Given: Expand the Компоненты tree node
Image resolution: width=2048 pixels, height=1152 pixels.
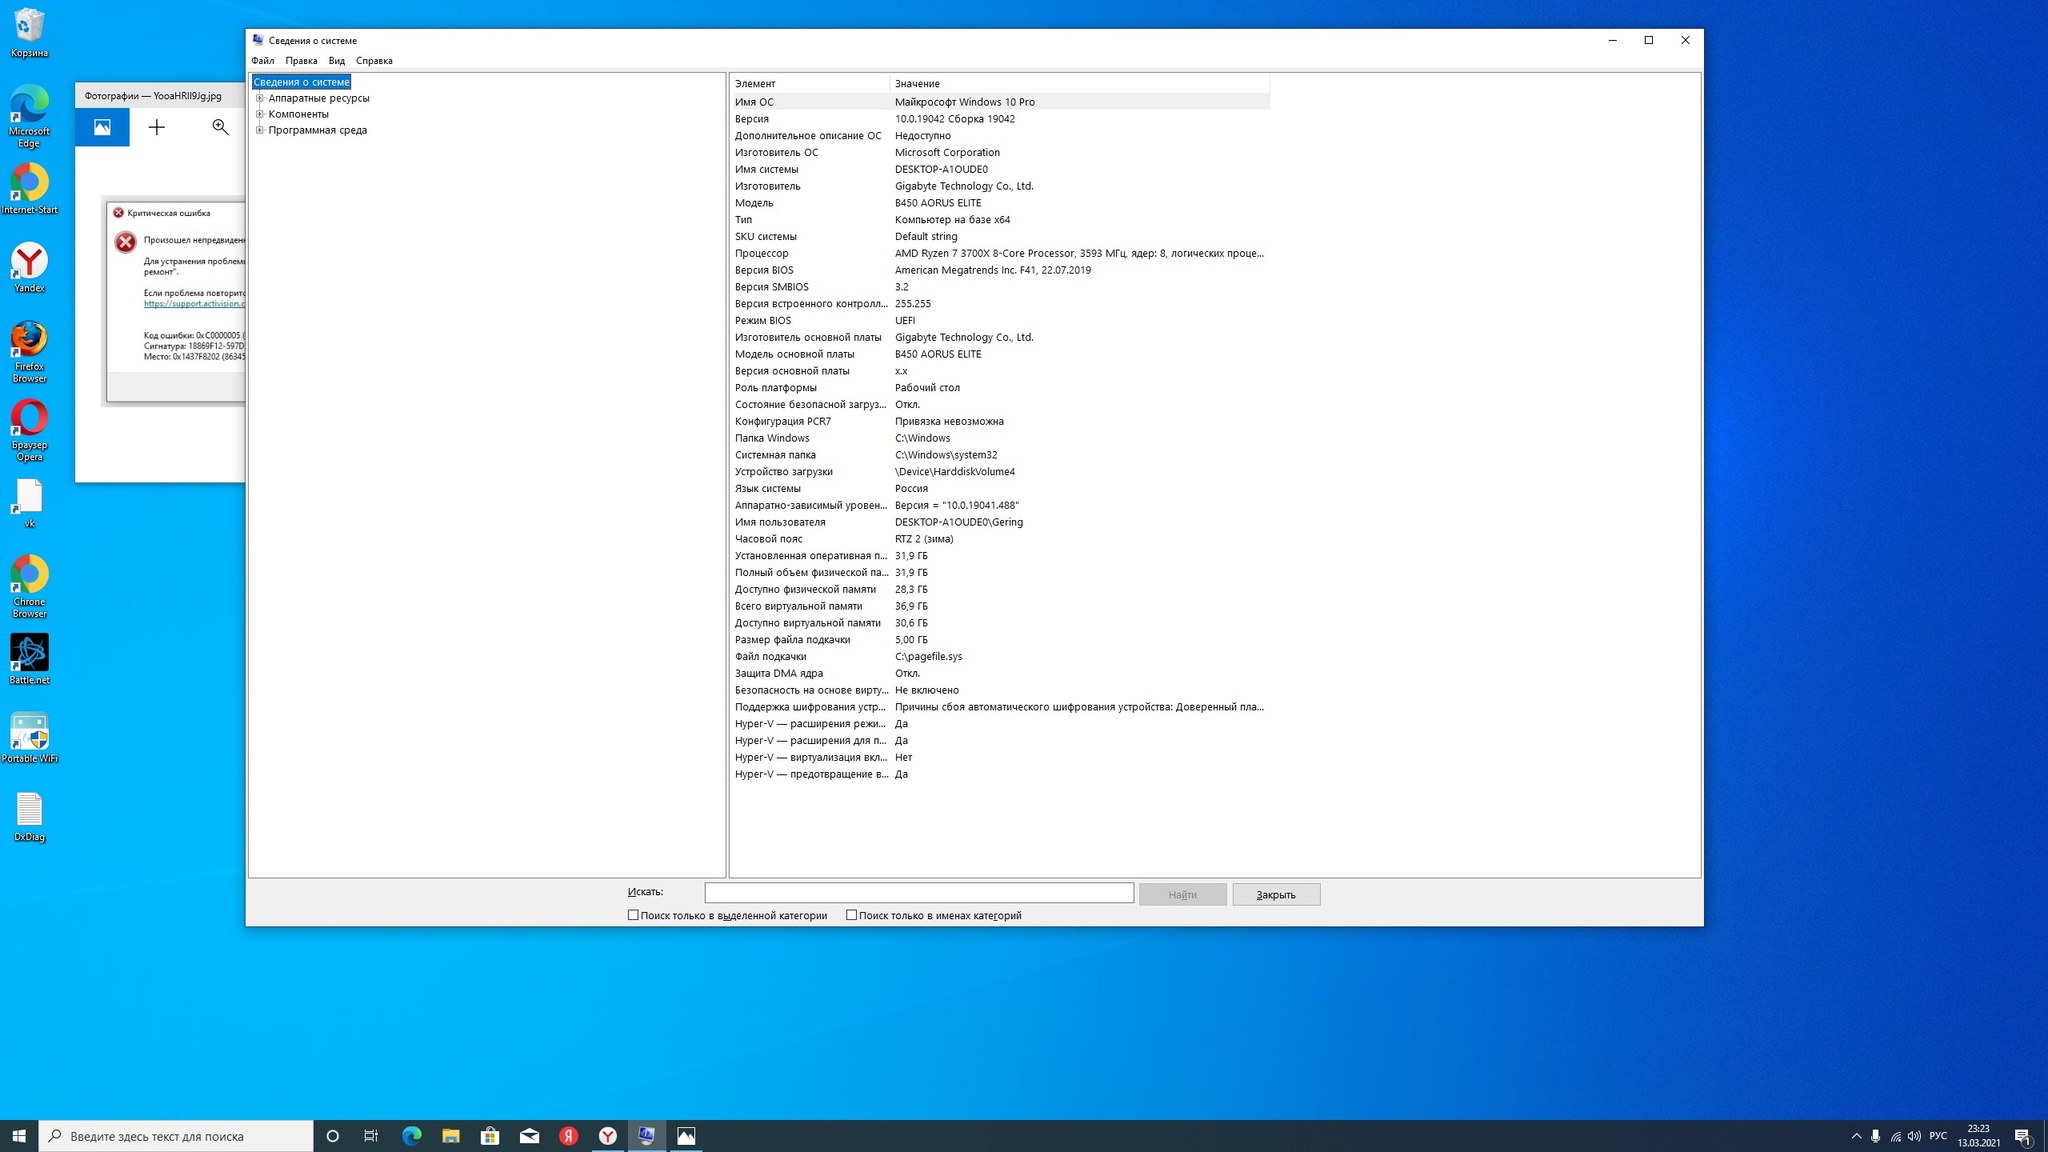Looking at the screenshot, I should tap(260, 114).
